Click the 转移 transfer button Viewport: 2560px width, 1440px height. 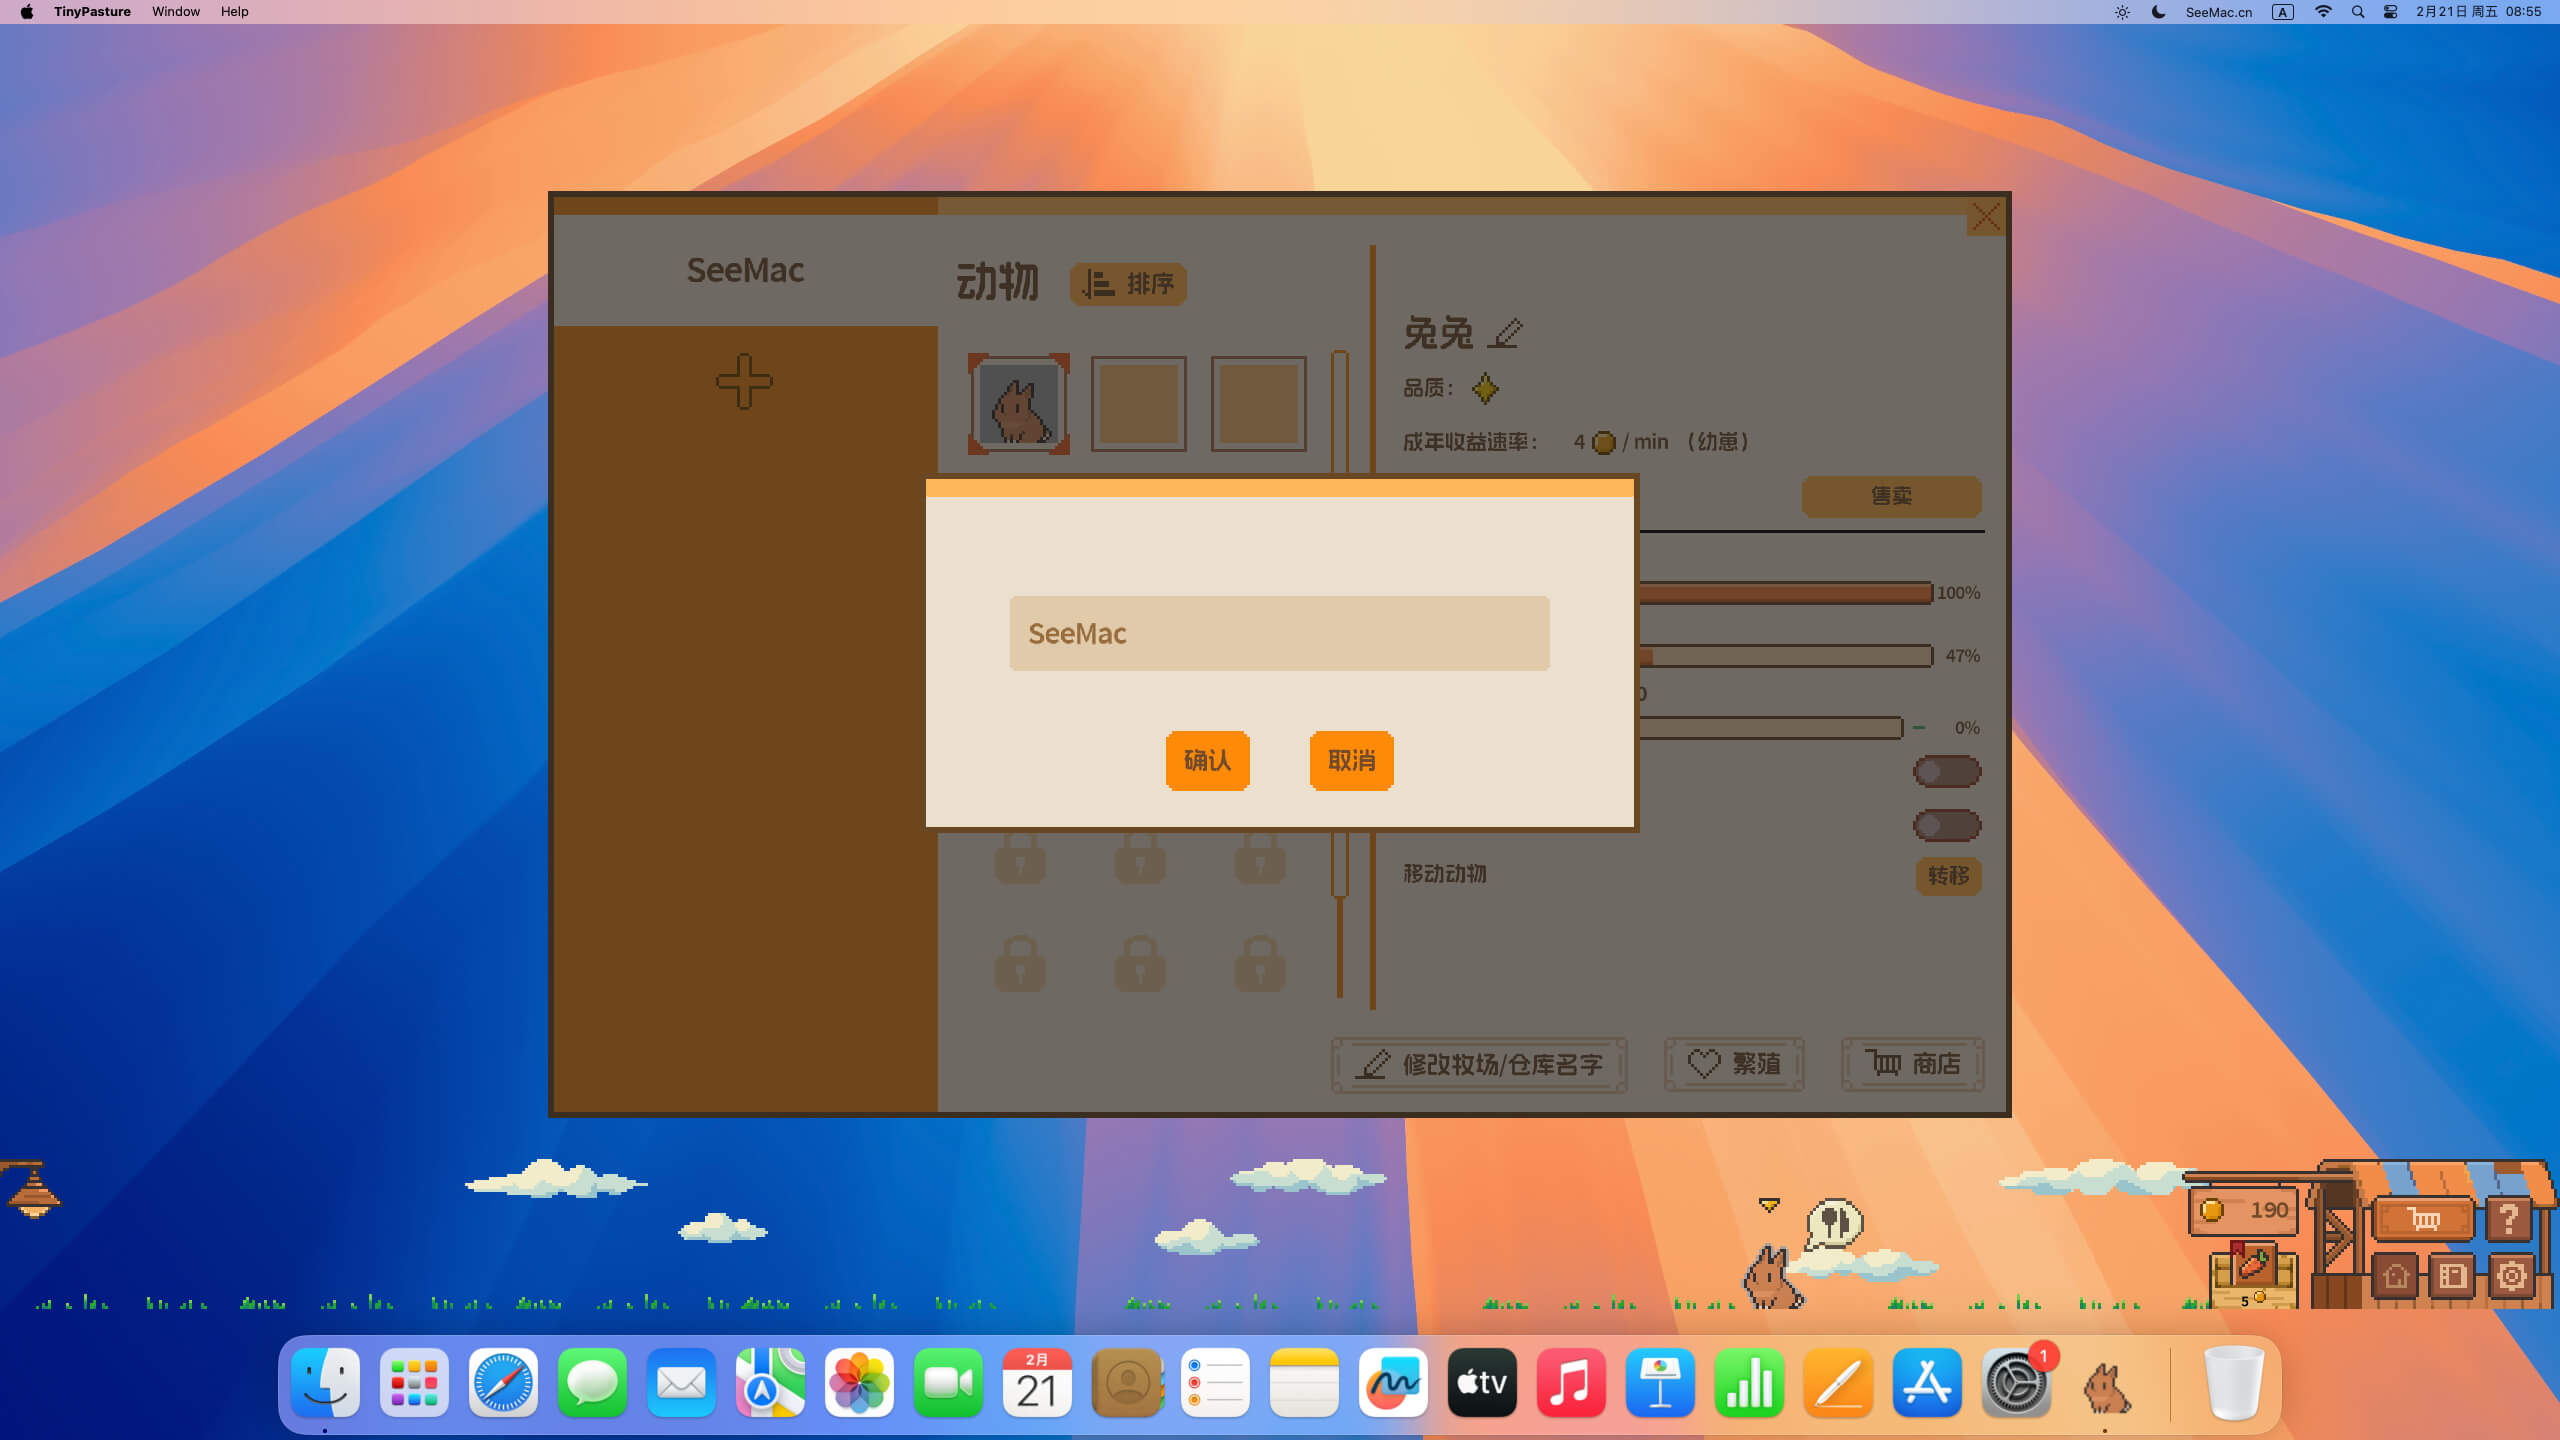(x=1948, y=876)
